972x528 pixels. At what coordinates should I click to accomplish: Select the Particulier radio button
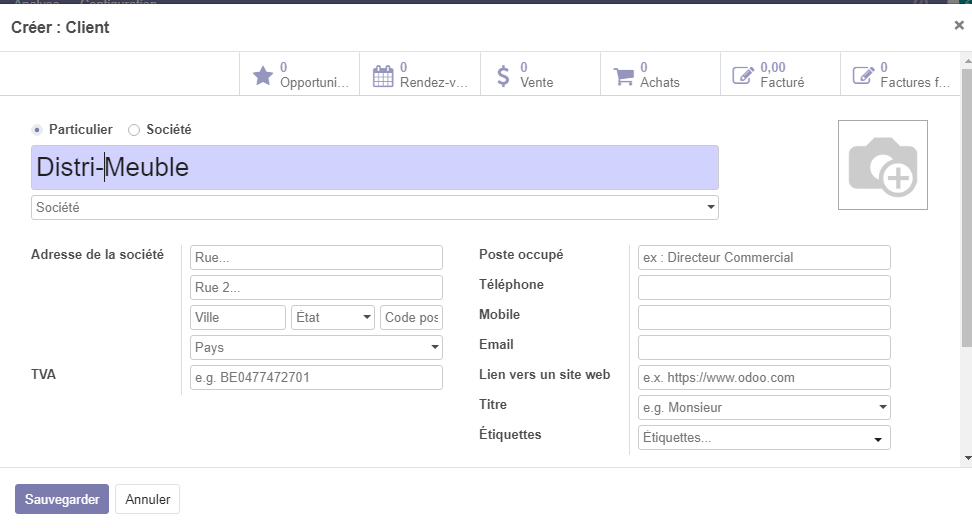37,130
